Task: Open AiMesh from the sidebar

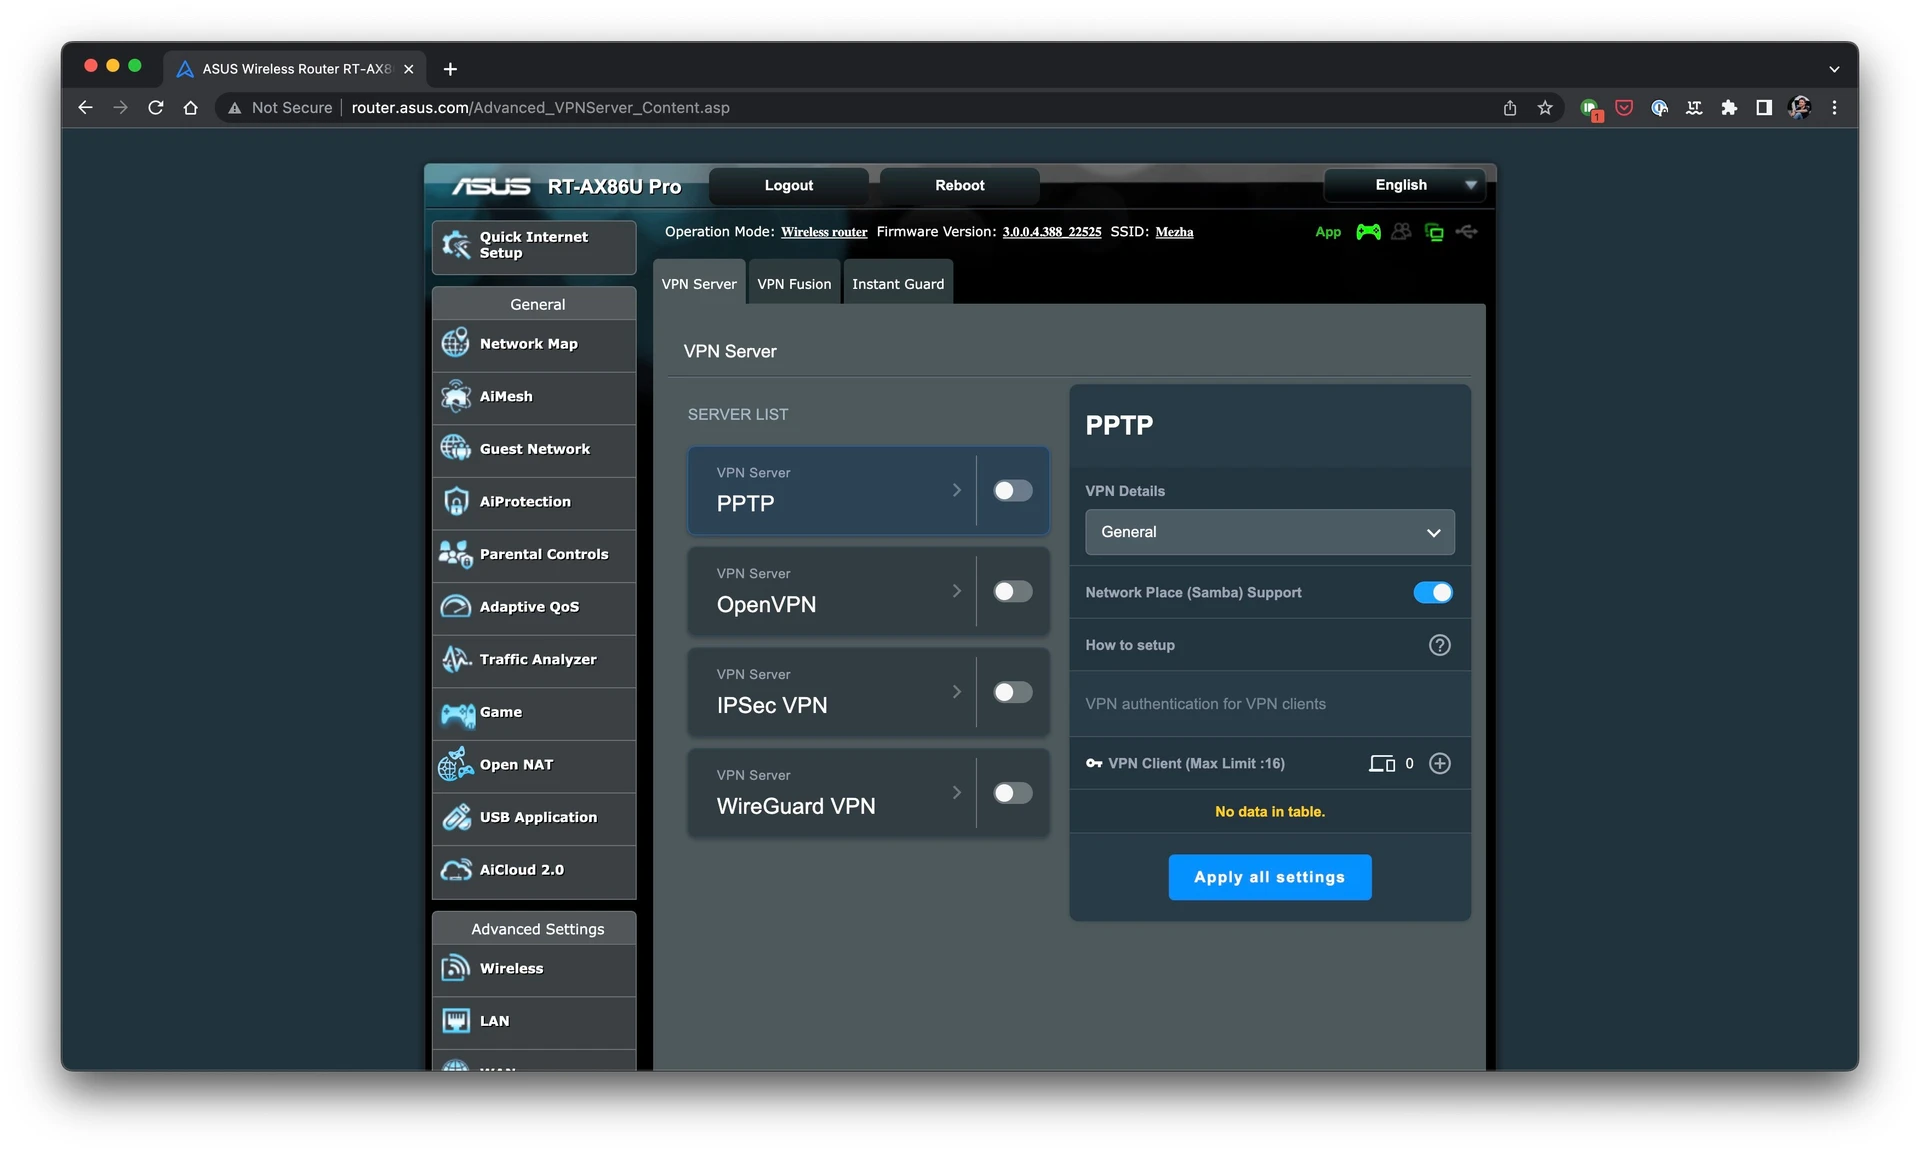Action: pyautogui.click(x=534, y=396)
